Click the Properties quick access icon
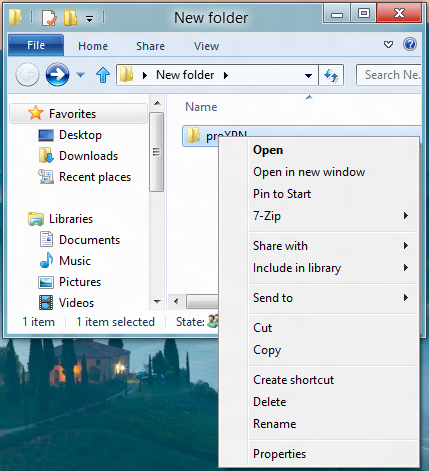 pyautogui.click(x=49, y=17)
